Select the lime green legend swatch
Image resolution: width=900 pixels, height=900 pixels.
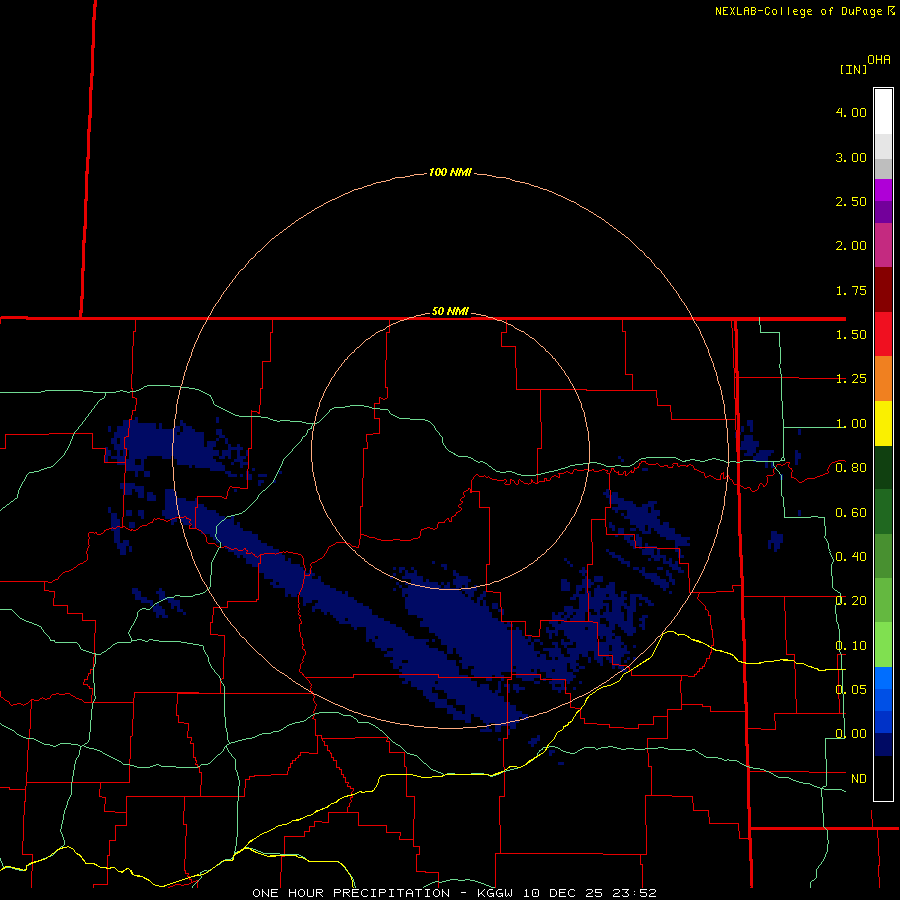(x=883, y=645)
